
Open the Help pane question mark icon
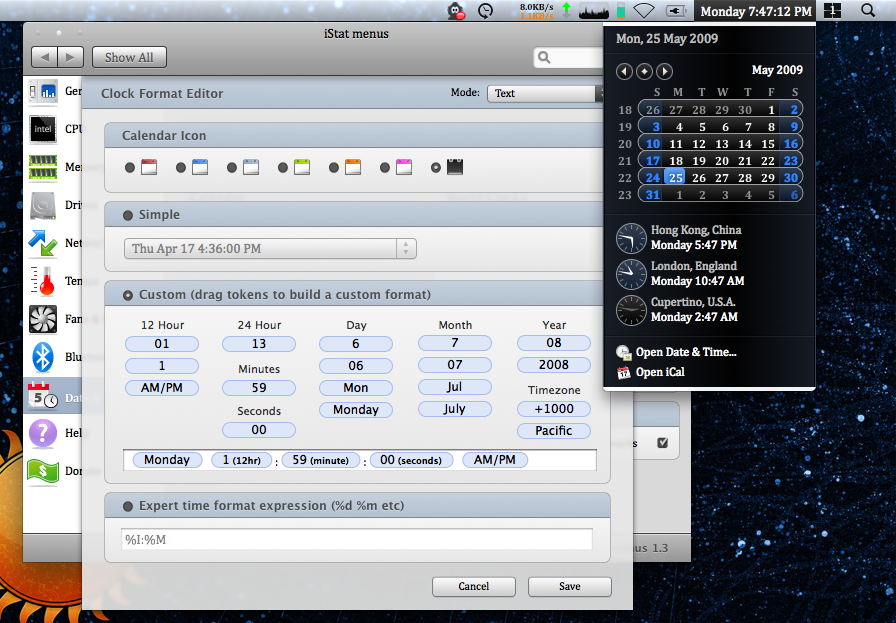pos(43,433)
